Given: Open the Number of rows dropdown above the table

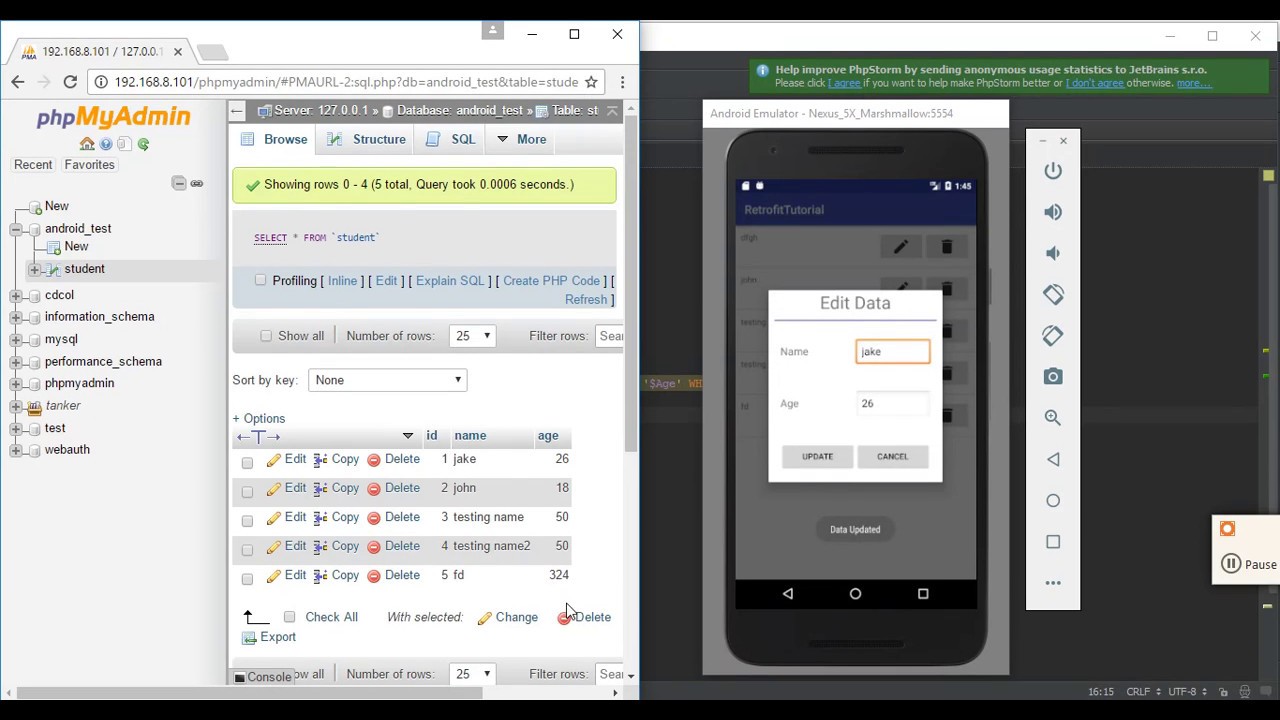Looking at the screenshot, I should pyautogui.click(x=472, y=336).
